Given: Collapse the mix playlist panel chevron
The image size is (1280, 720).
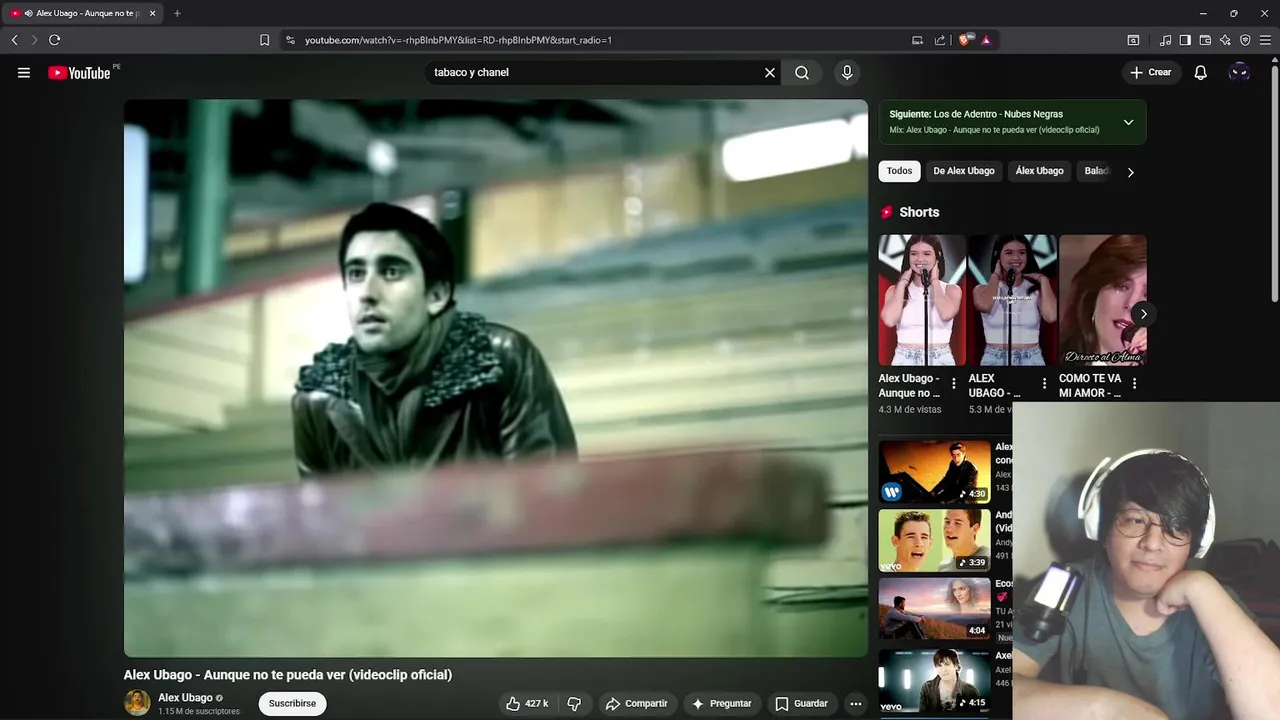Looking at the screenshot, I should [1128, 122].
